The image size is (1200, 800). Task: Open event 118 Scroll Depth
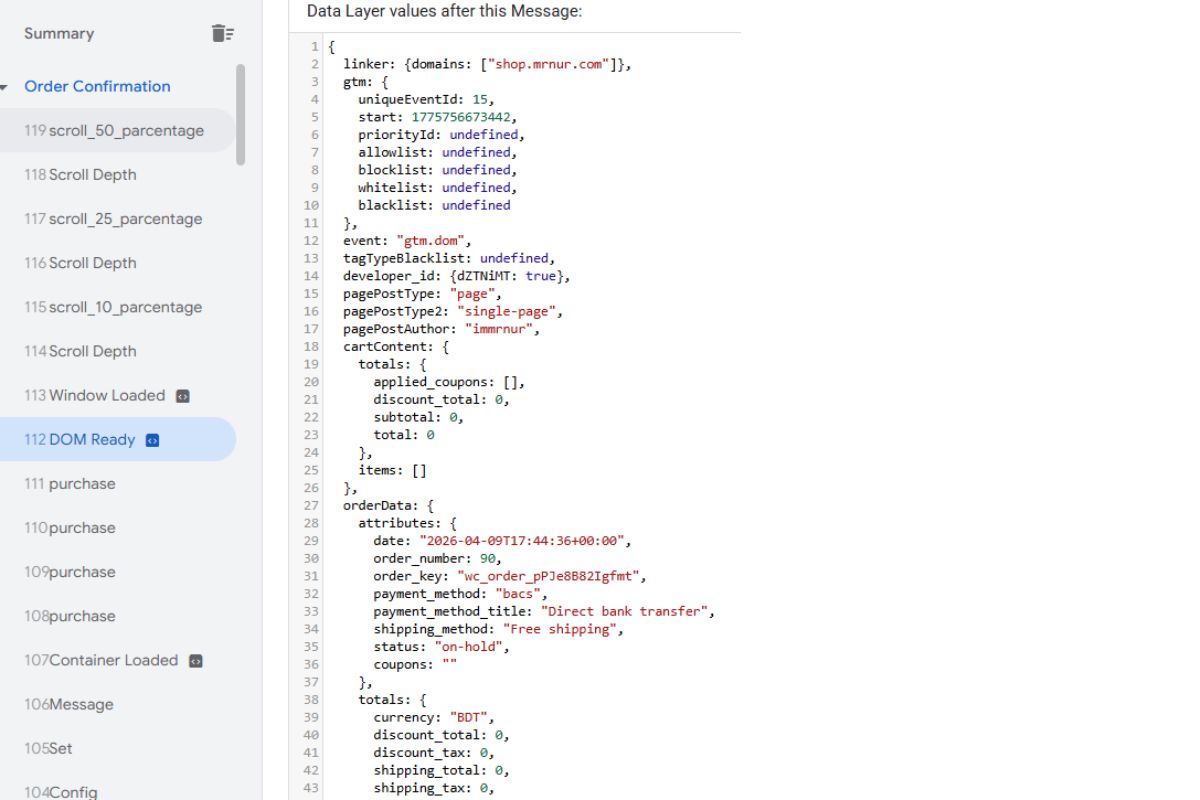[80, 175]
